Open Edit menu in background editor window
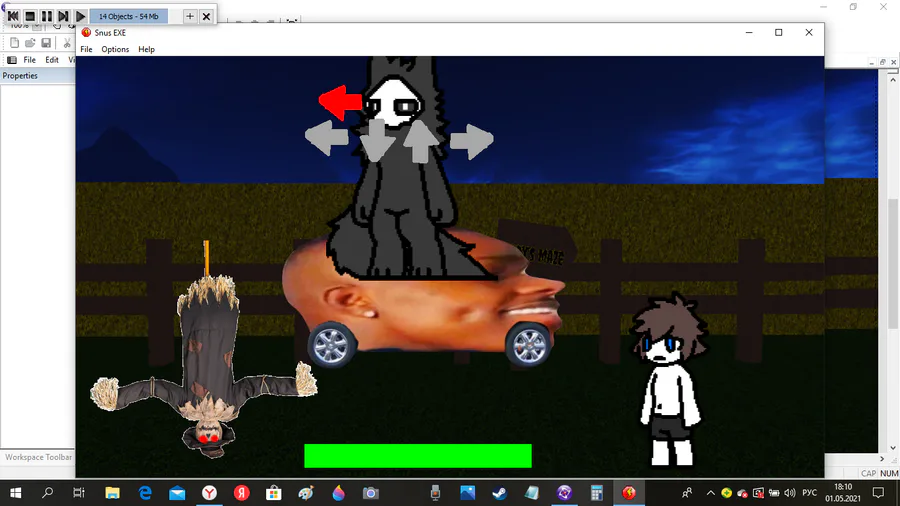The width and height of the screenshot is (900, 506). [52, 60]
